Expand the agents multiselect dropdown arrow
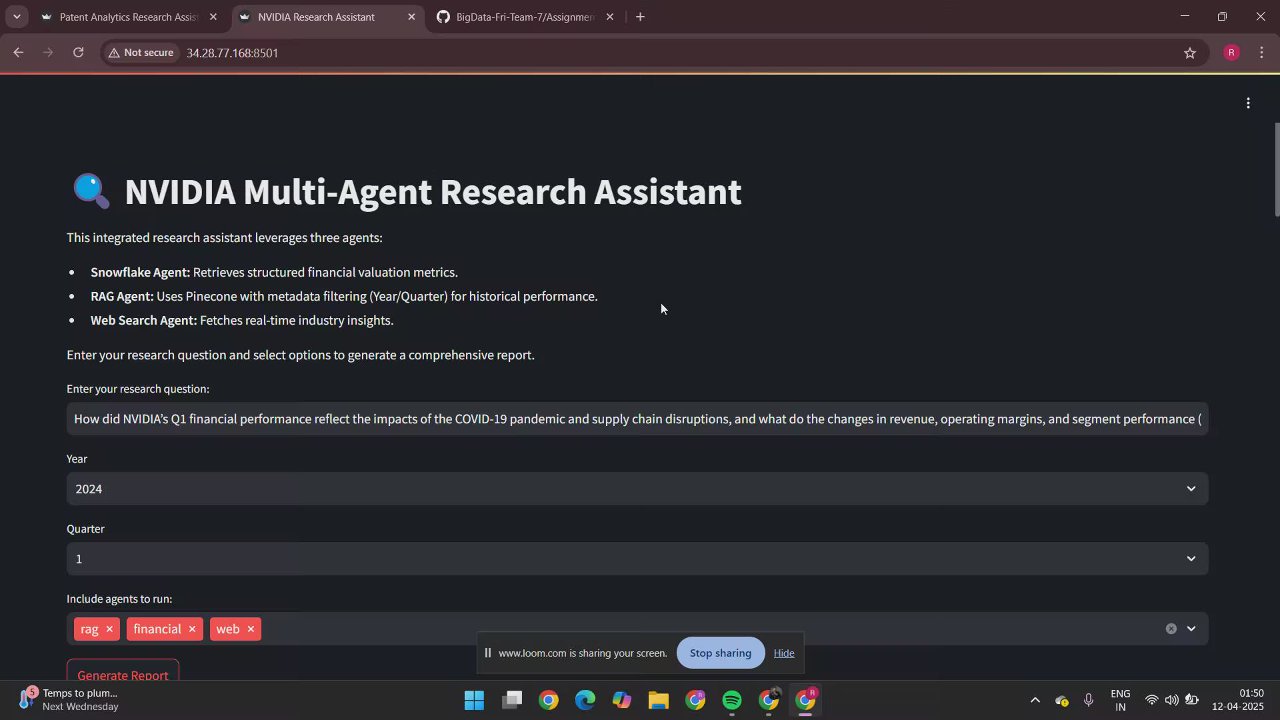The image size is (1280, 720). coord(1191,629)
